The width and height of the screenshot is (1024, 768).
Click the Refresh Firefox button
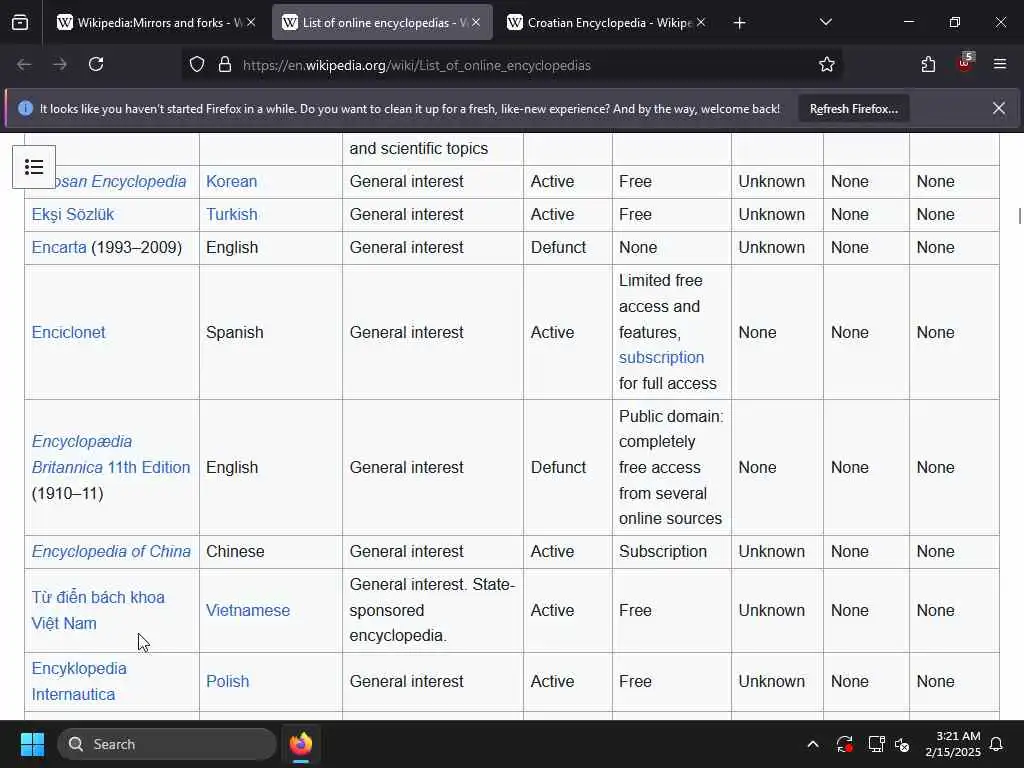(854, 108)
